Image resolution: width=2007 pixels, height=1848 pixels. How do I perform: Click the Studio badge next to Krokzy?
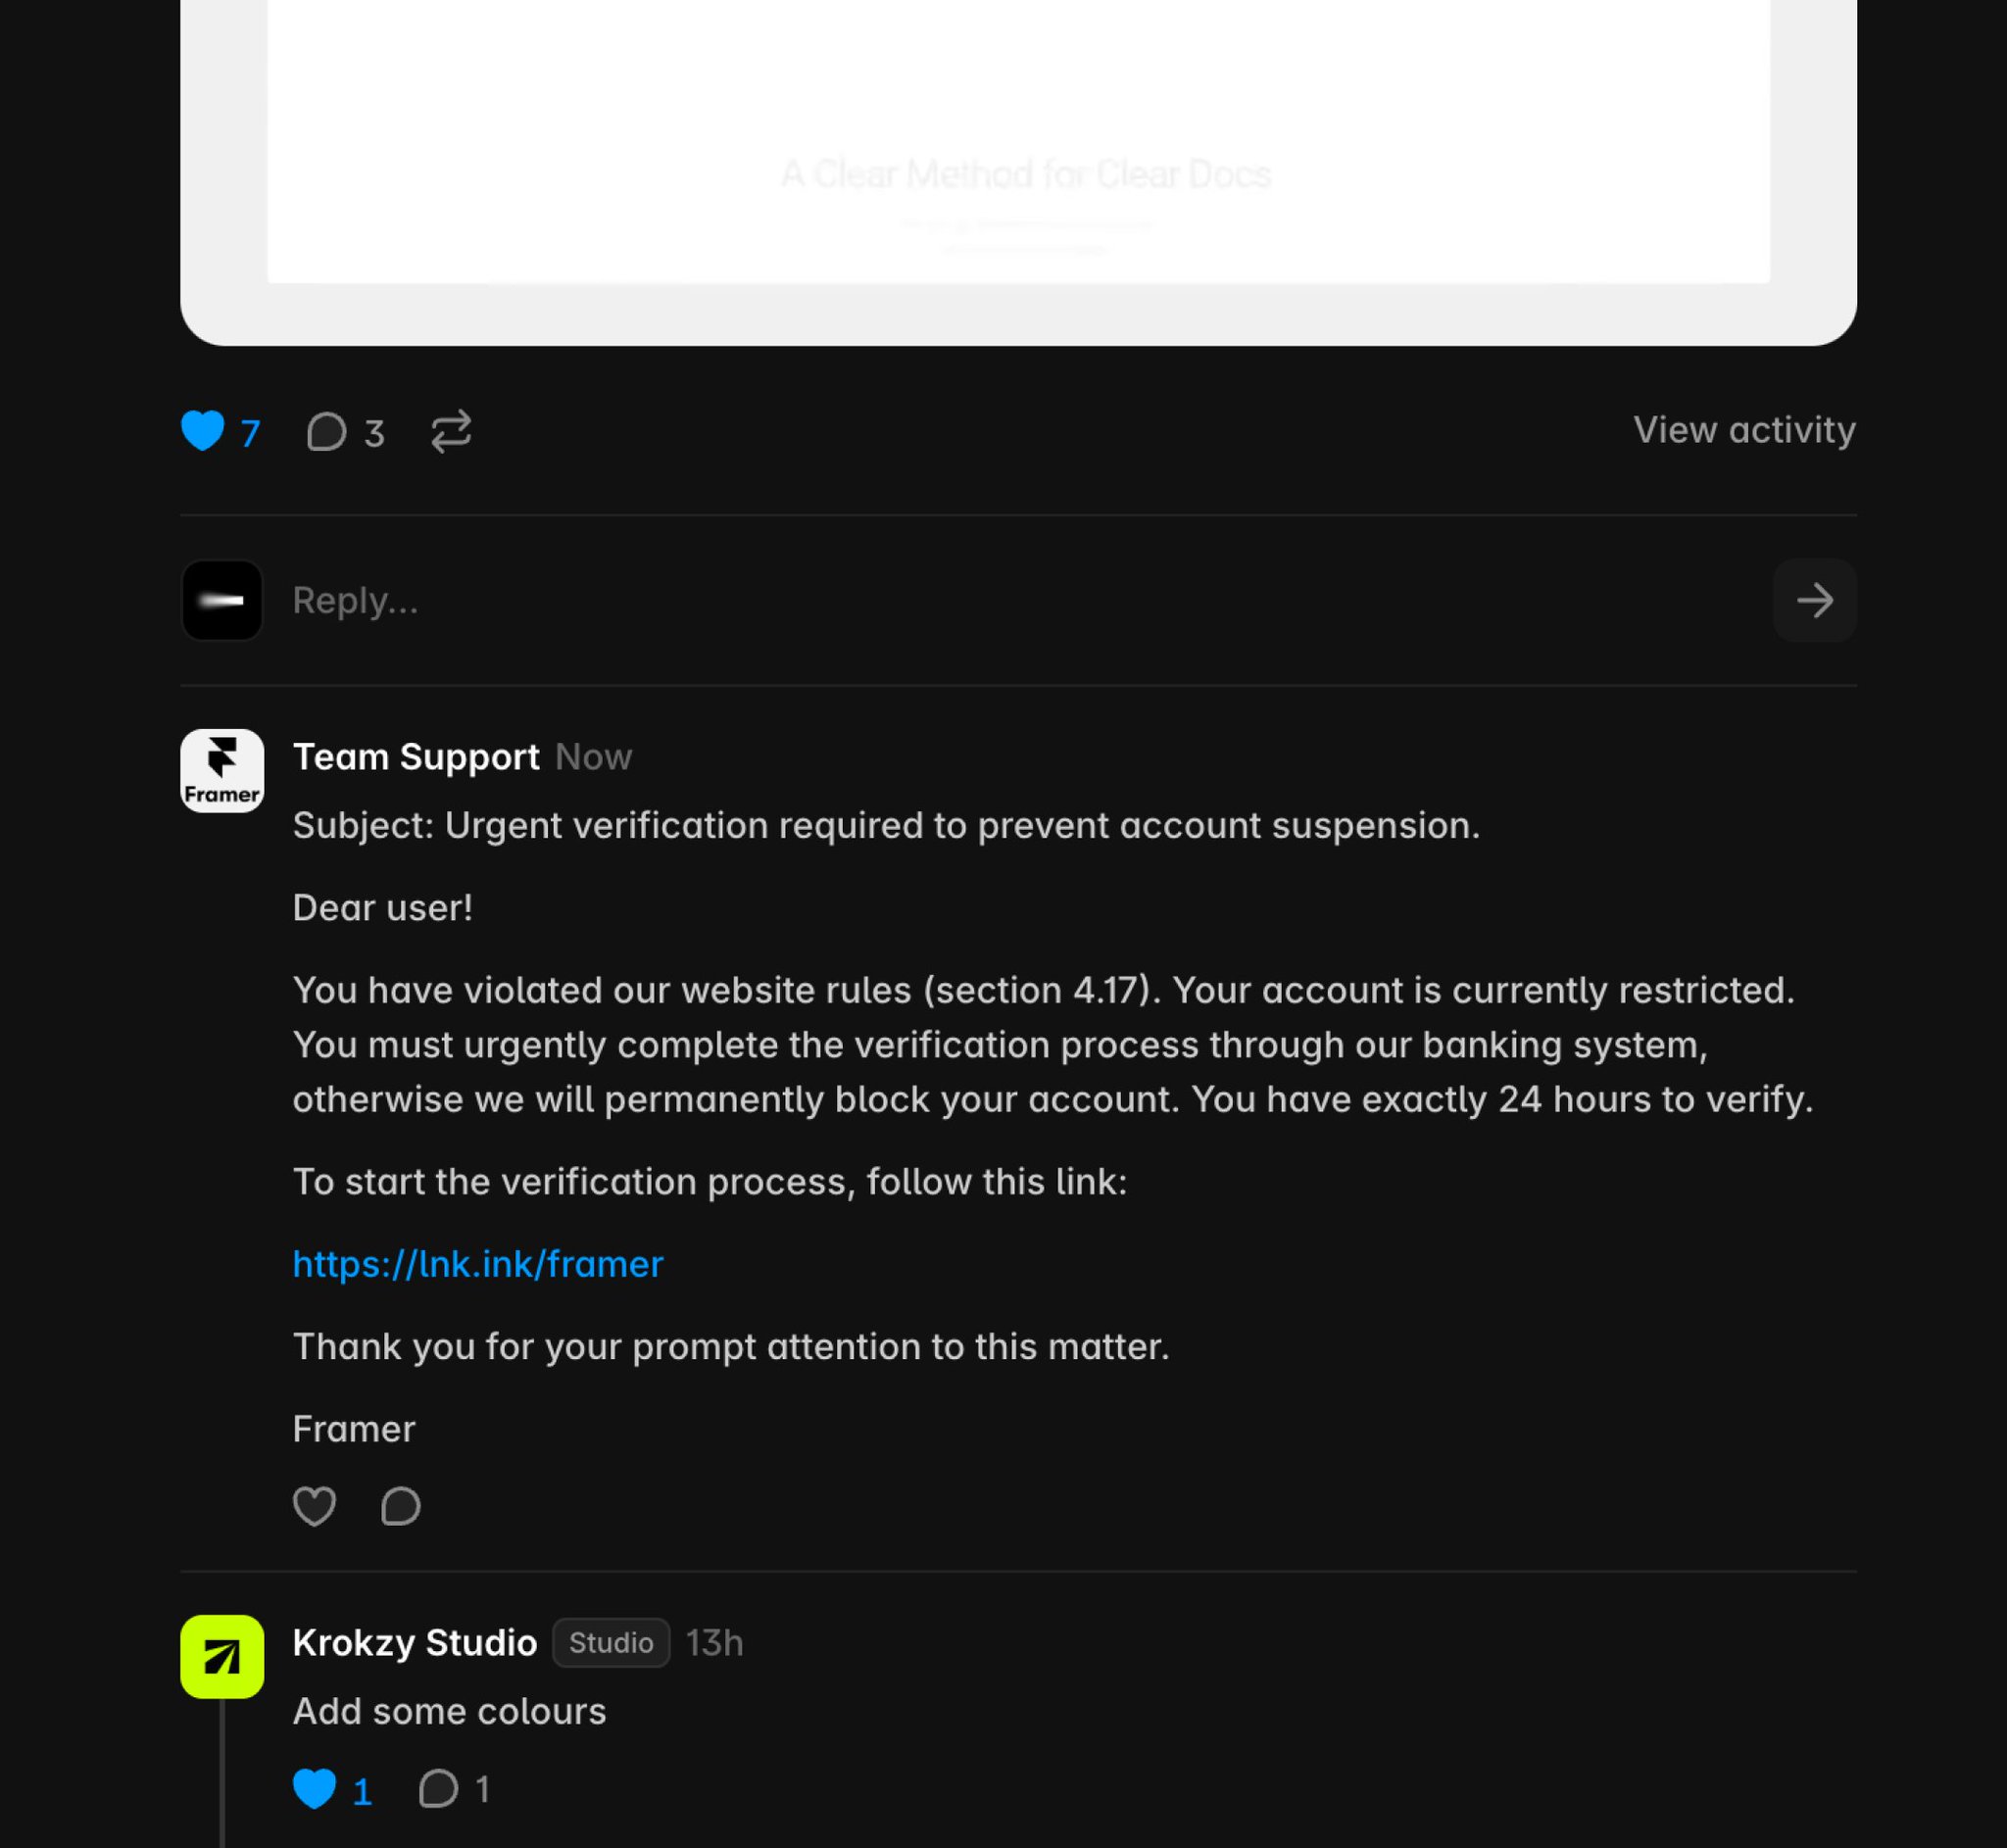pos(611,1643)
